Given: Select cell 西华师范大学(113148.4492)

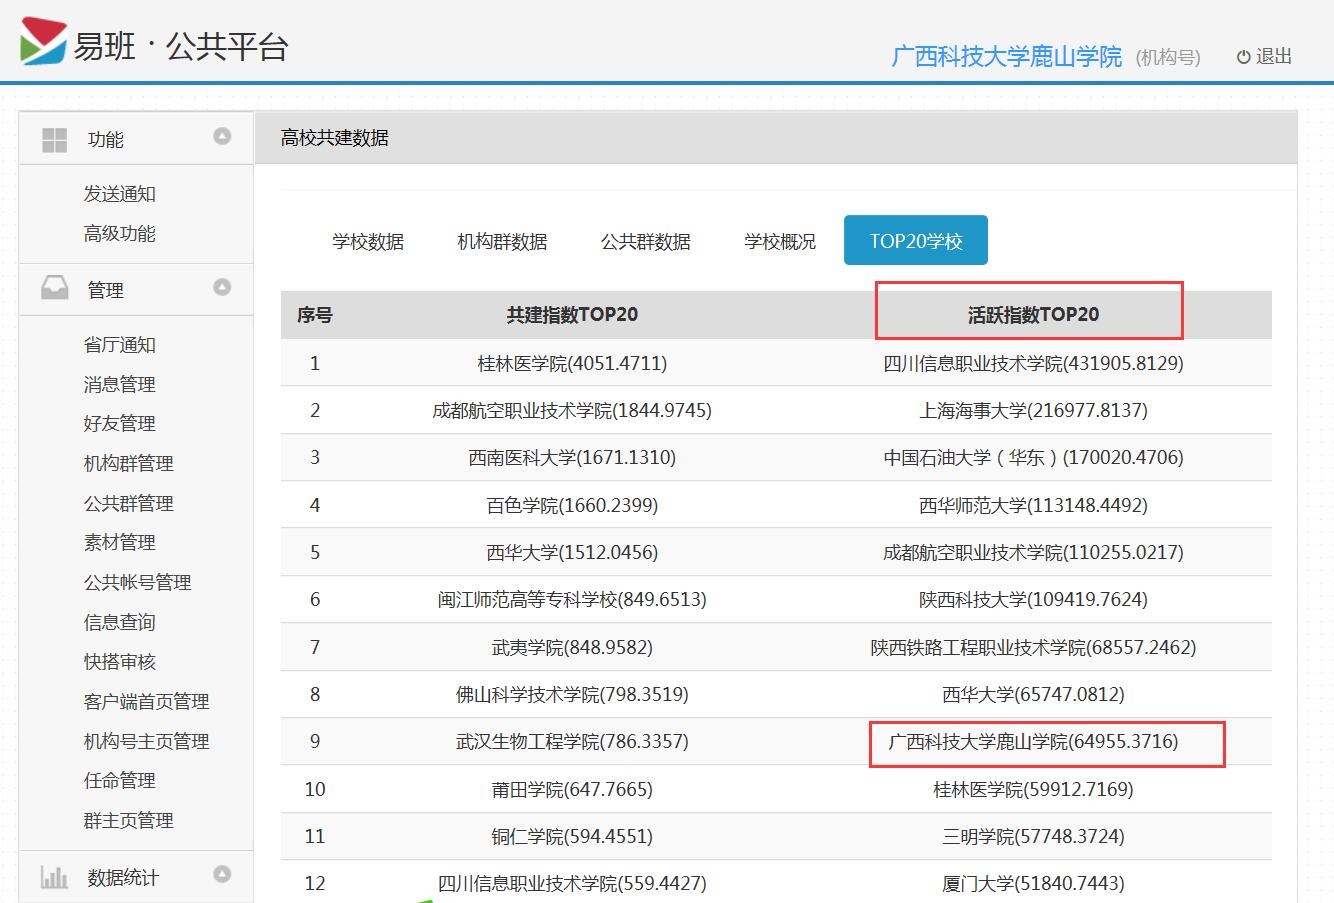Looking at the screenshot, I should [x=1033, y=505].
